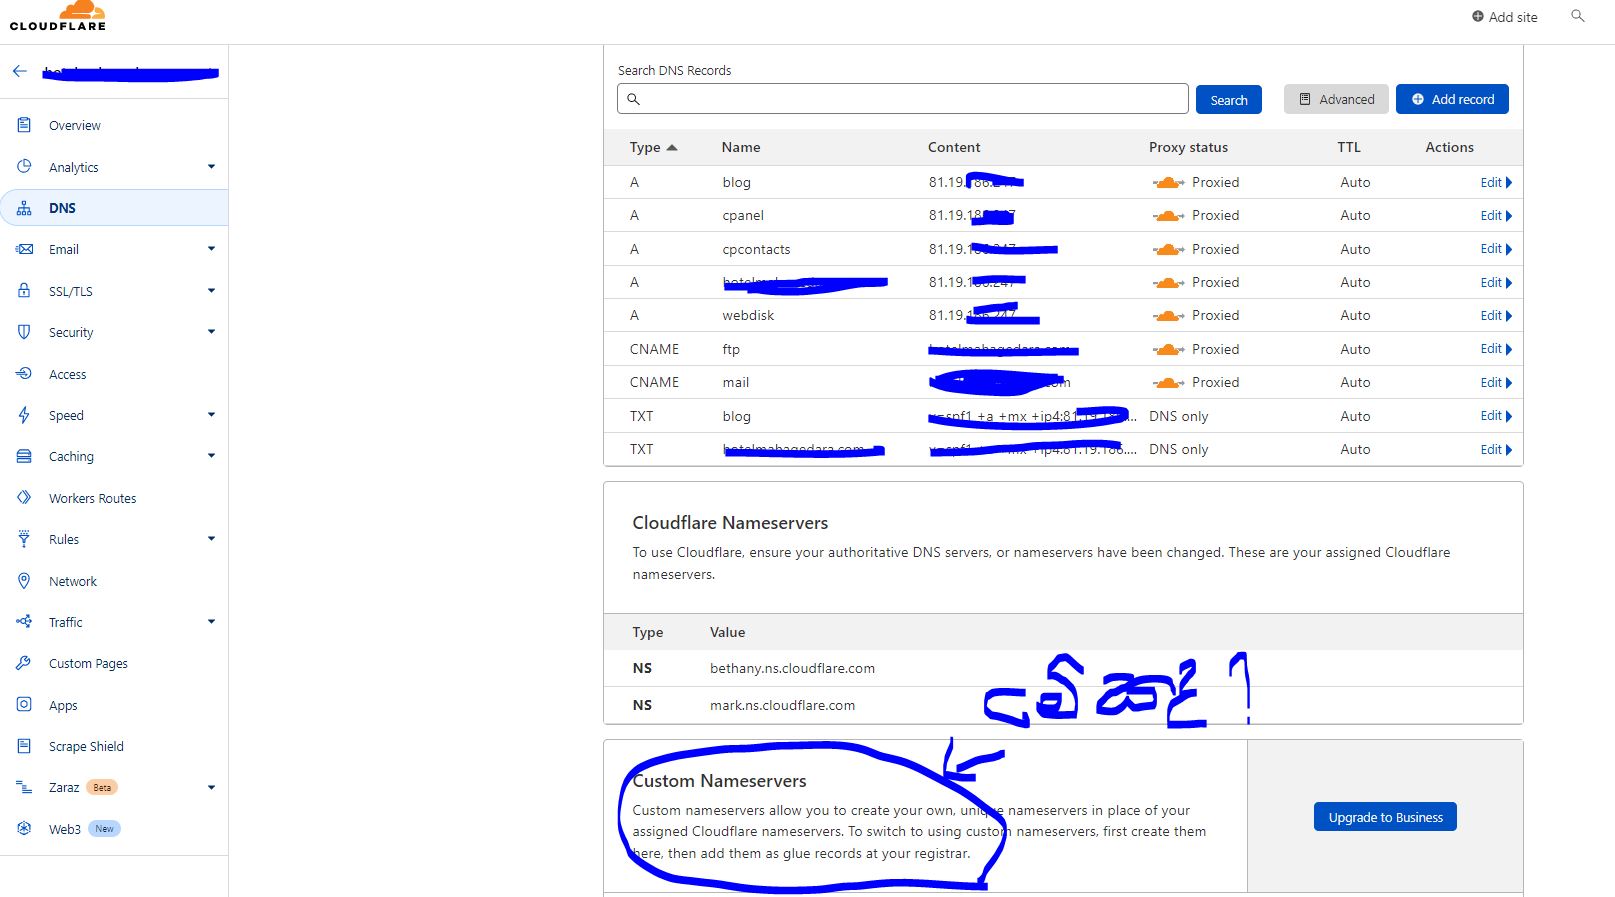Click the Workers Routes sidebar icon
This screenshot has height=897, width=1615.
click(x=24, y=497)
